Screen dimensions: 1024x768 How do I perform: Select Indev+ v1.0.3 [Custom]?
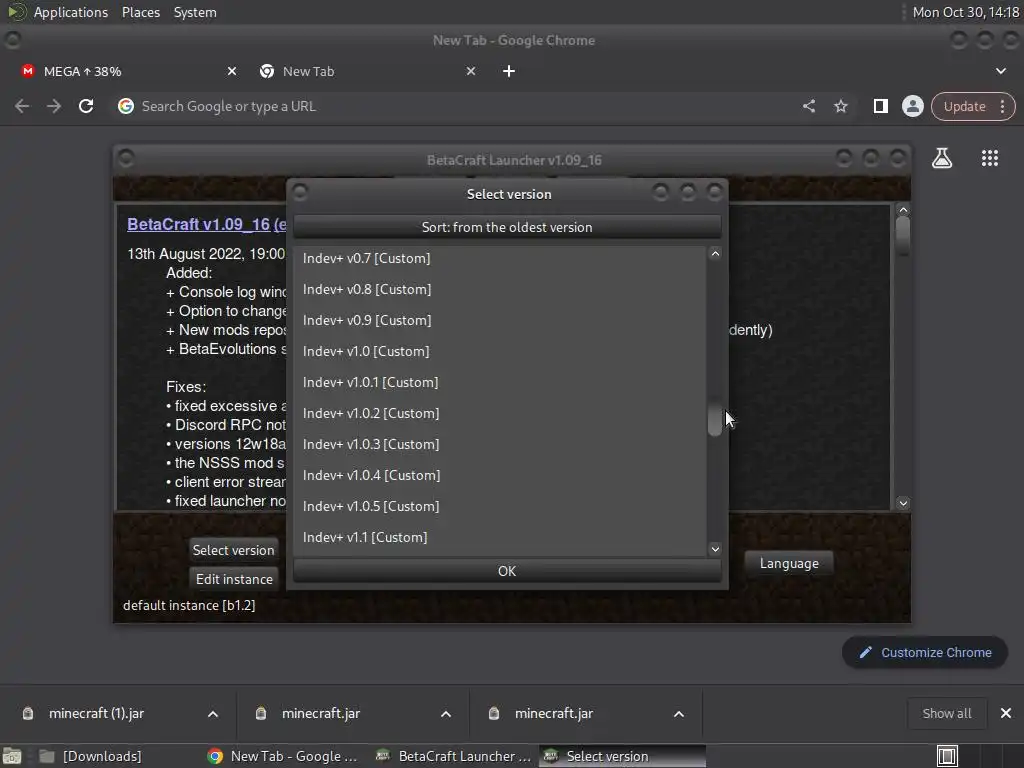coord(500,445)
